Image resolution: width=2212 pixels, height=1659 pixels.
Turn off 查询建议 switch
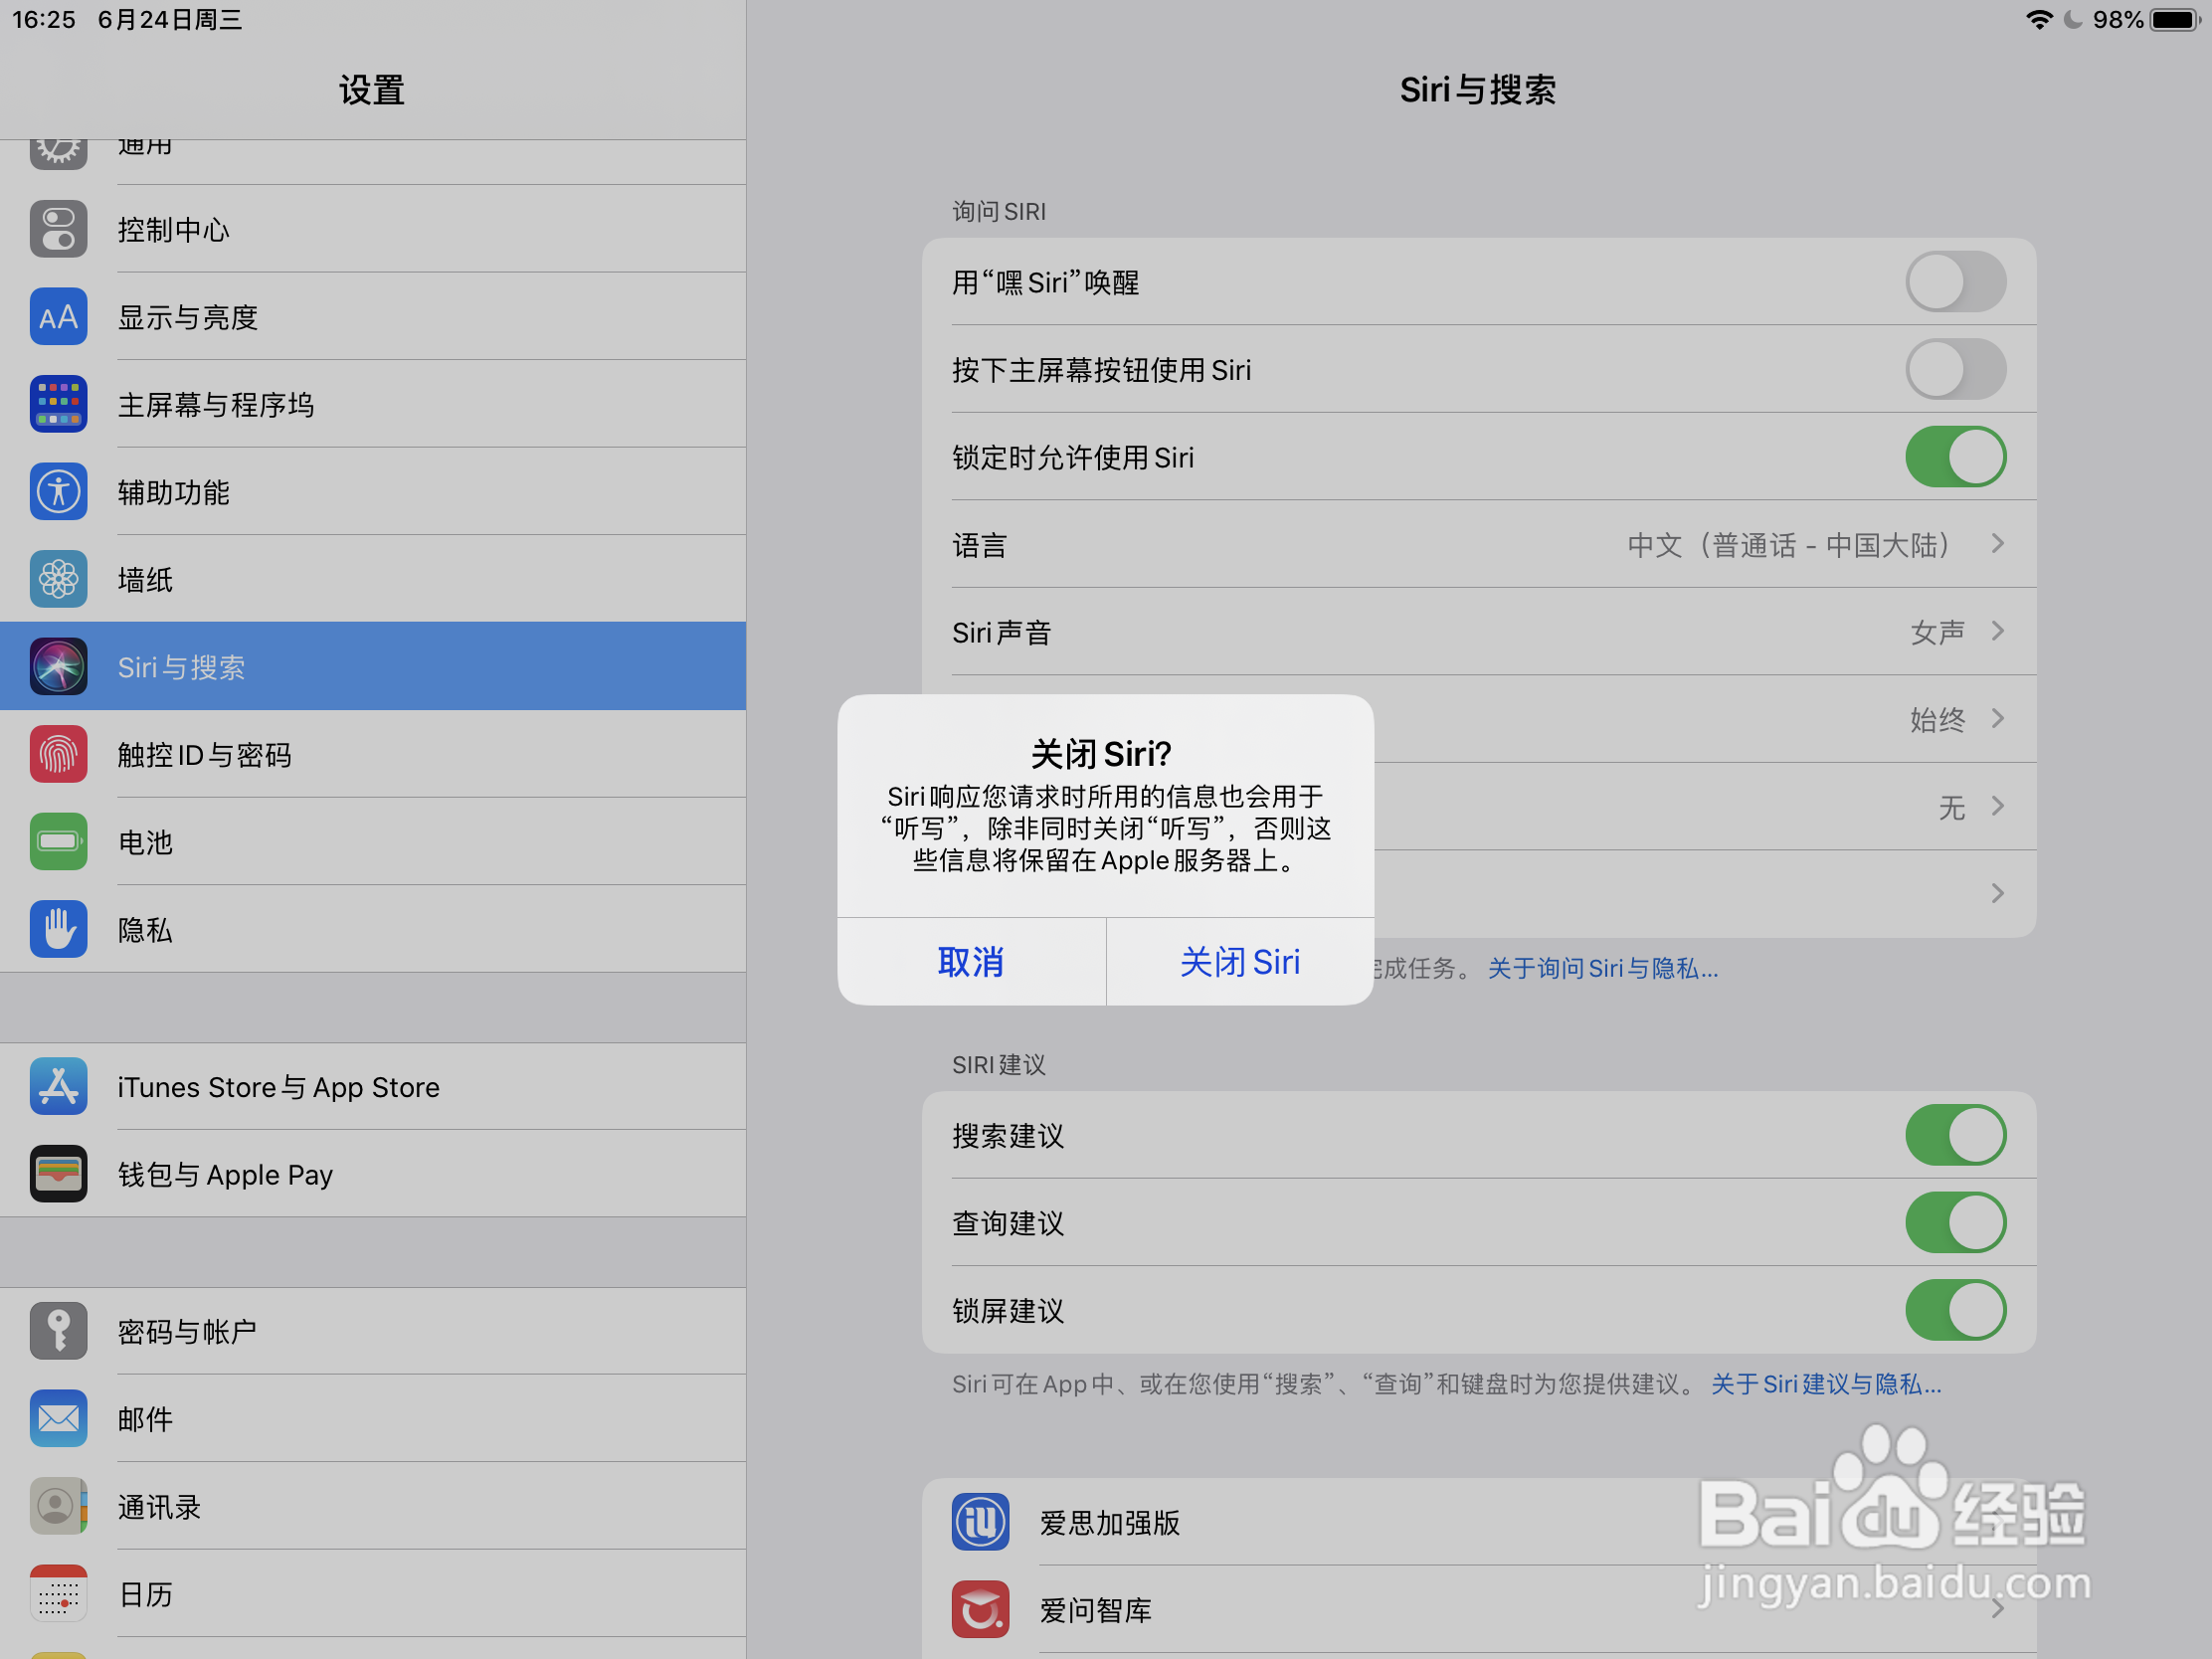tap(1955, 1222)
